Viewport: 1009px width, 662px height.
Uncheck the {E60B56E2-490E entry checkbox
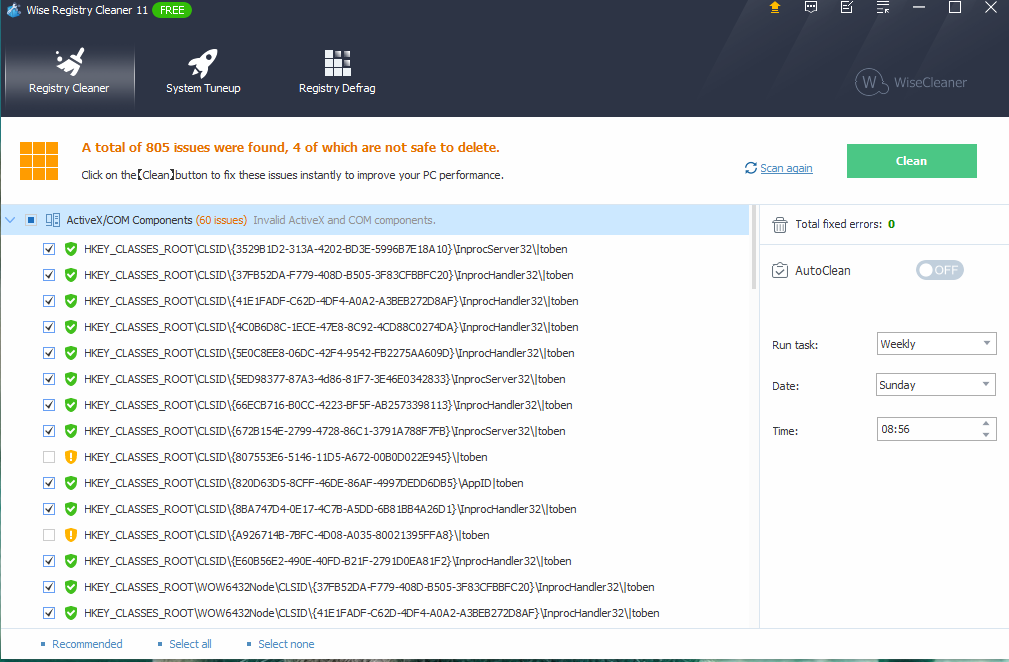point(49,561)
